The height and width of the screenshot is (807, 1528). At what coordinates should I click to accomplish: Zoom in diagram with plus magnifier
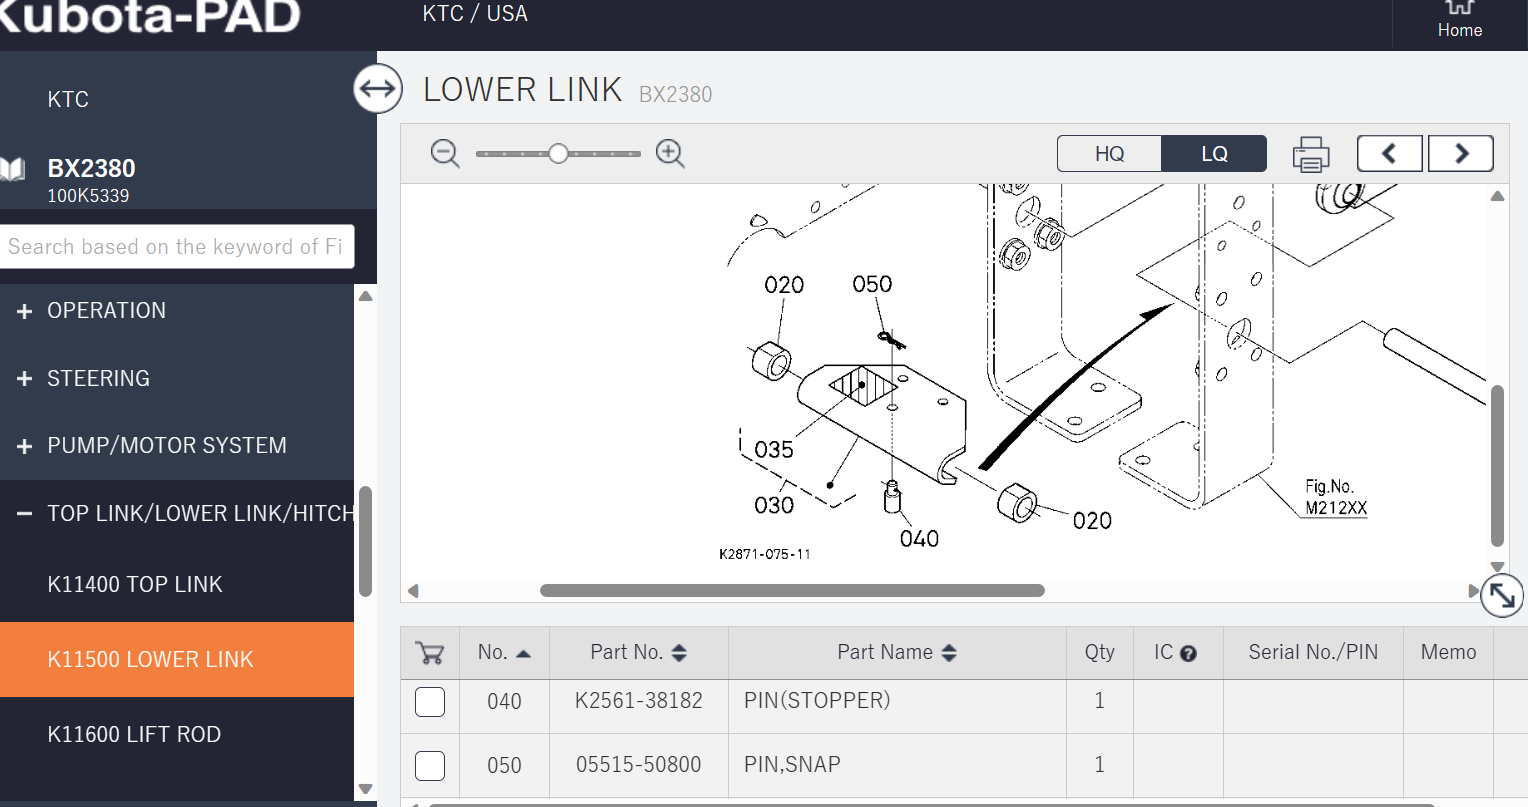pyautogui.click(x=670, y=154)
